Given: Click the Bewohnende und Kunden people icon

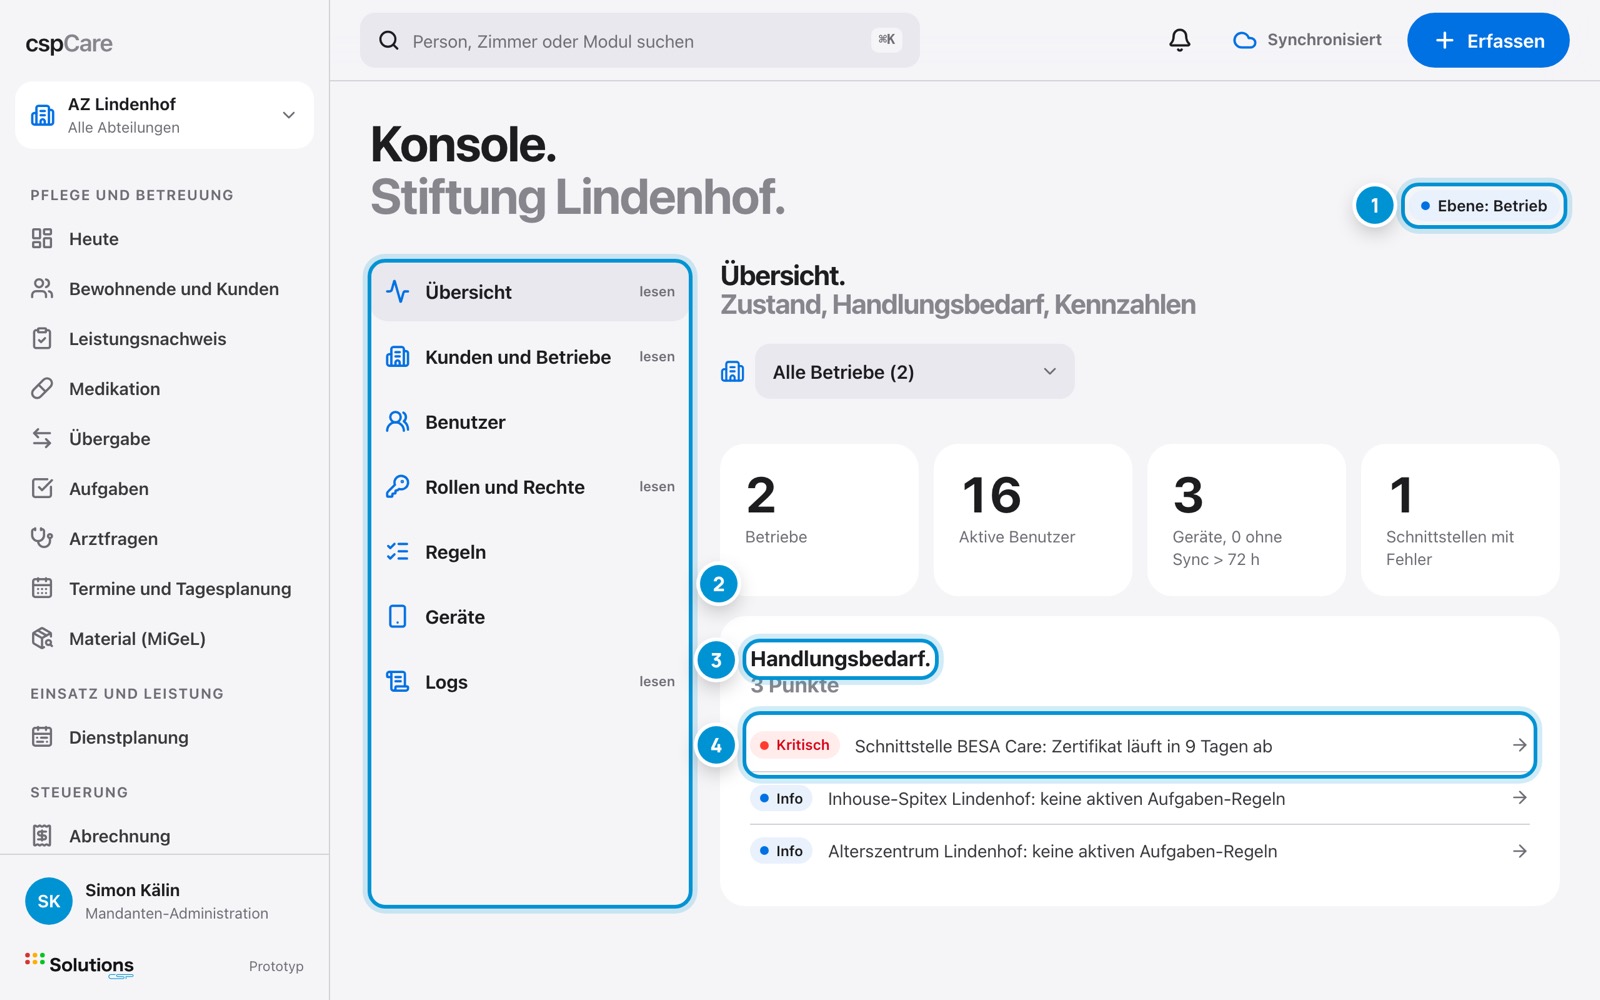Looking at the screenshot, I should pos(42,288).
